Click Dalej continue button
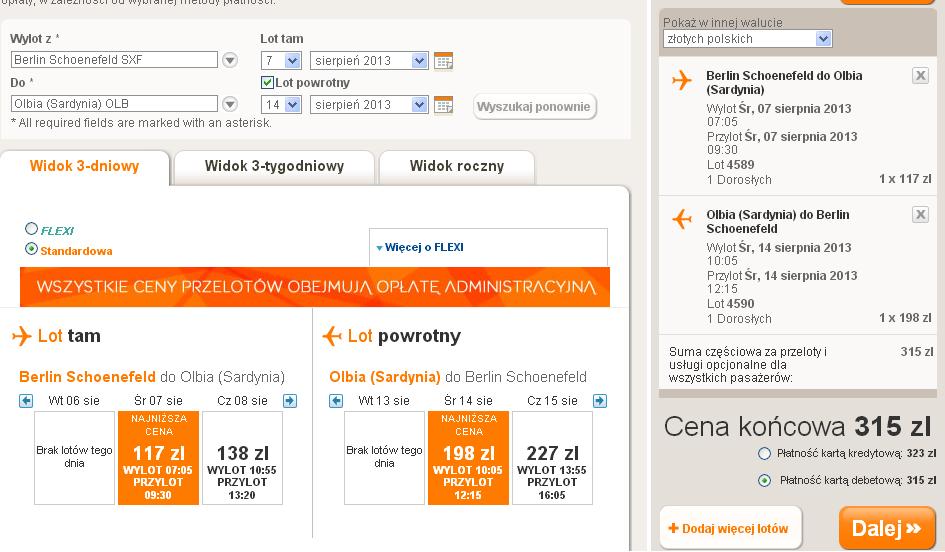This screenshot has width=945, height=552. pyautogui.click(x=886, y=528)
